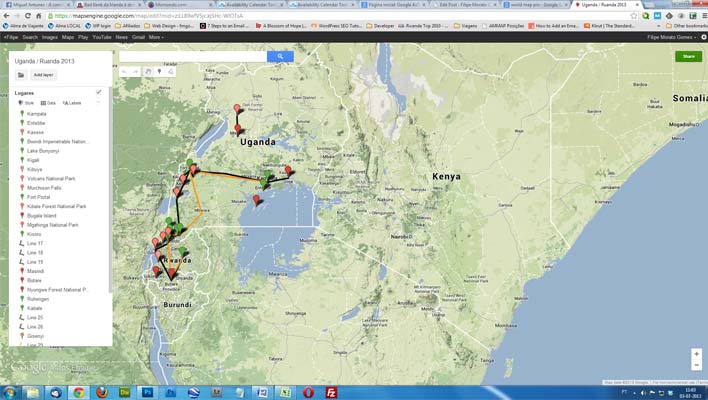Open YouTube from the Google bar
Screen dimensions: 708x400
pyautogui.click(x=101, y=37)
